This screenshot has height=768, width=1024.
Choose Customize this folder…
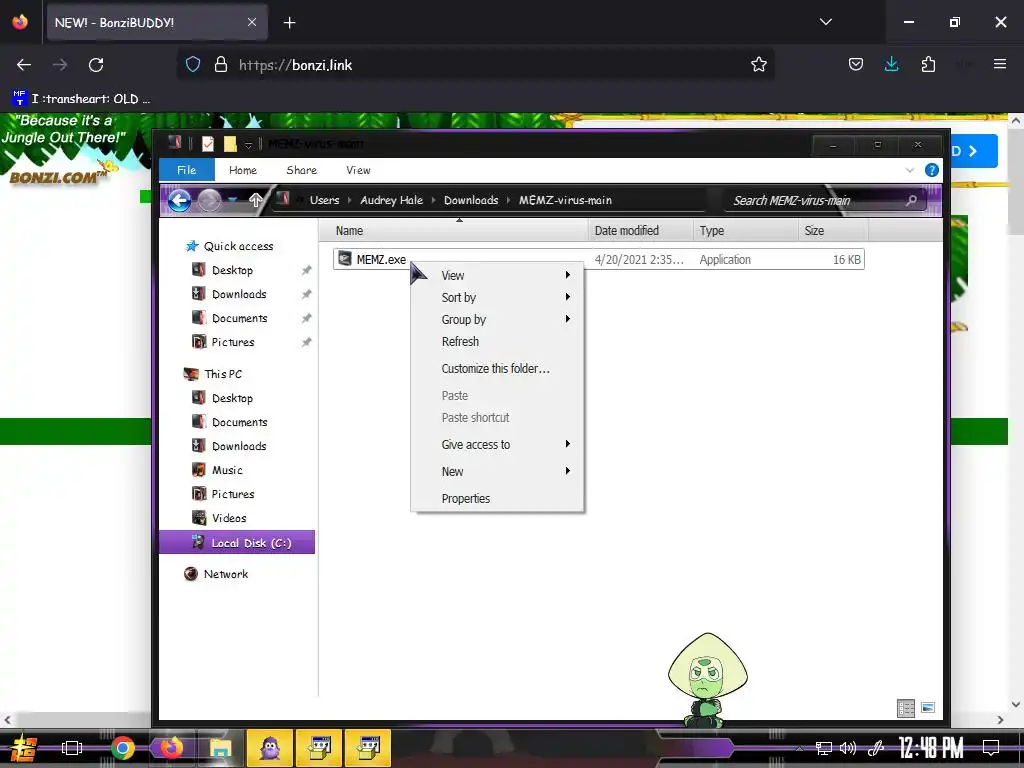click(x=497, y=368)
